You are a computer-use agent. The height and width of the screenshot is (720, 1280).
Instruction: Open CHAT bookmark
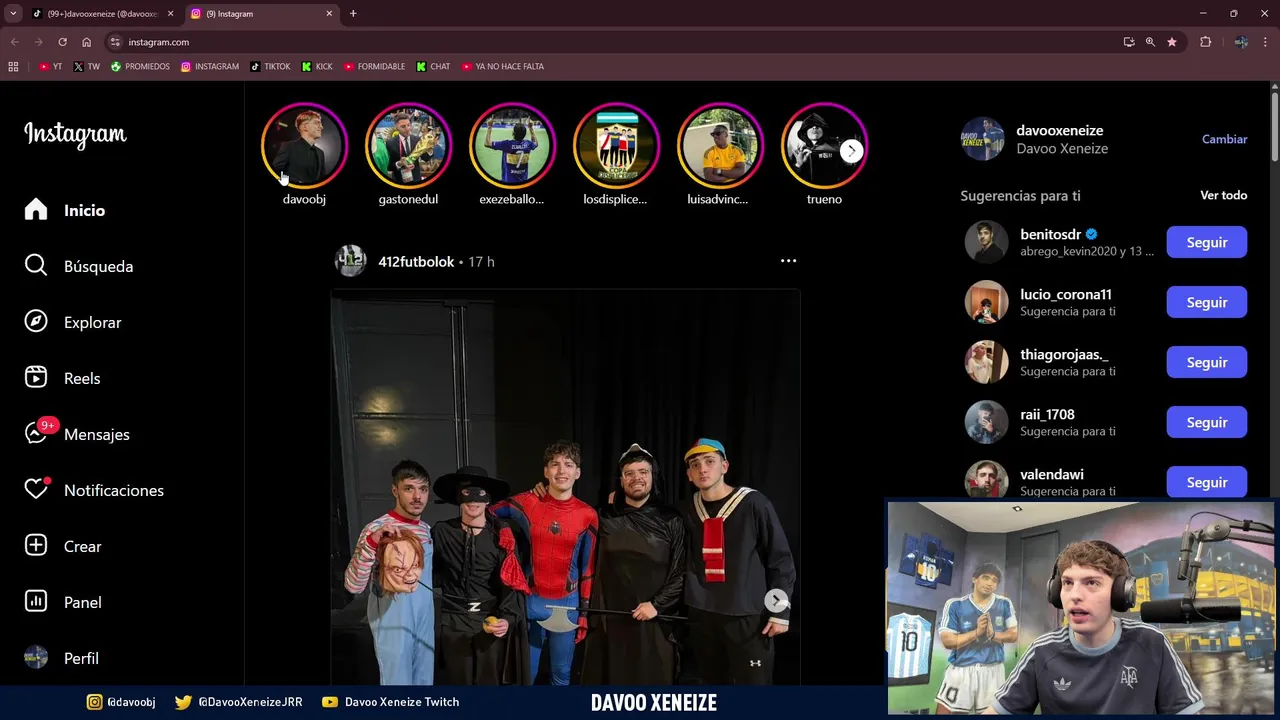(x=433, y=66)
